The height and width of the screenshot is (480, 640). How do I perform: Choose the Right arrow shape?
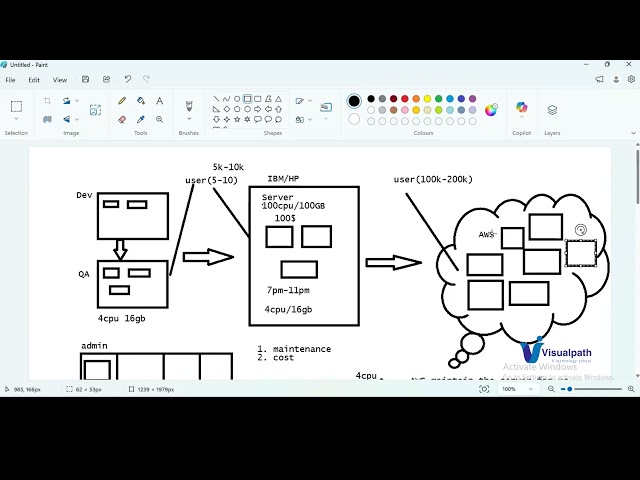(258, 109)
